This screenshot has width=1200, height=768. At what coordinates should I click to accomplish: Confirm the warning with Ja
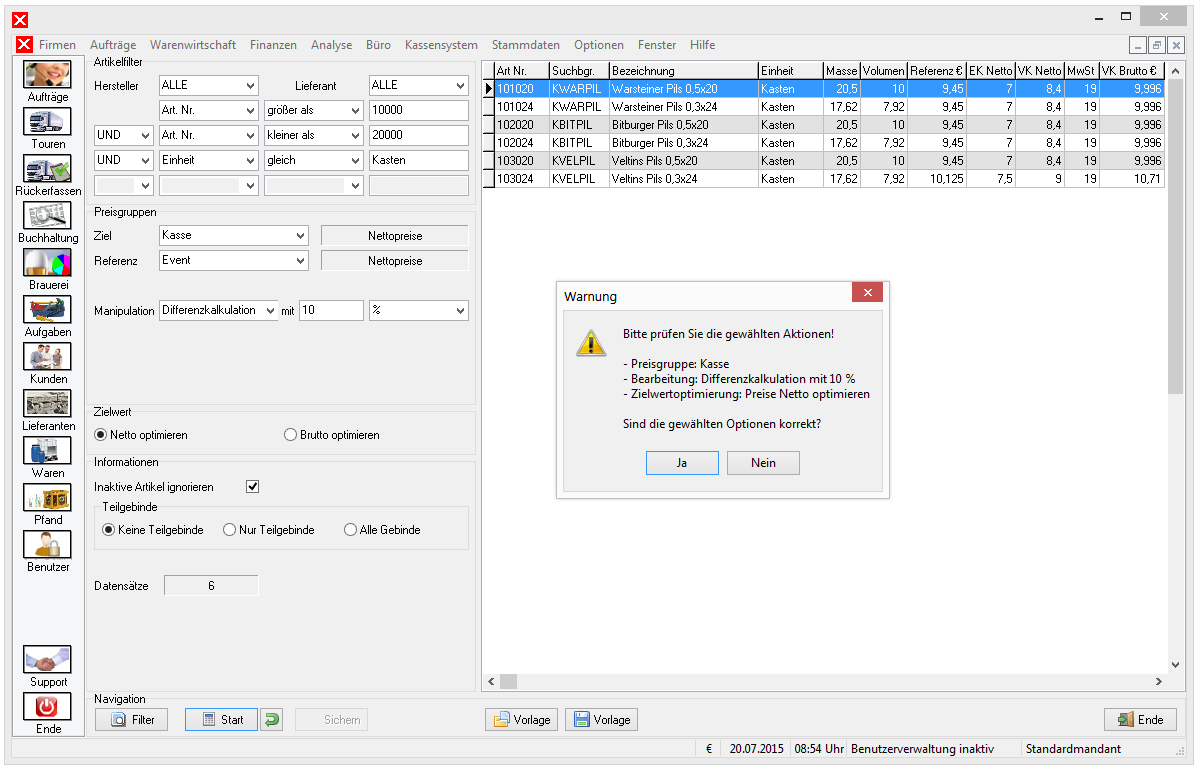tap(682, 463)
